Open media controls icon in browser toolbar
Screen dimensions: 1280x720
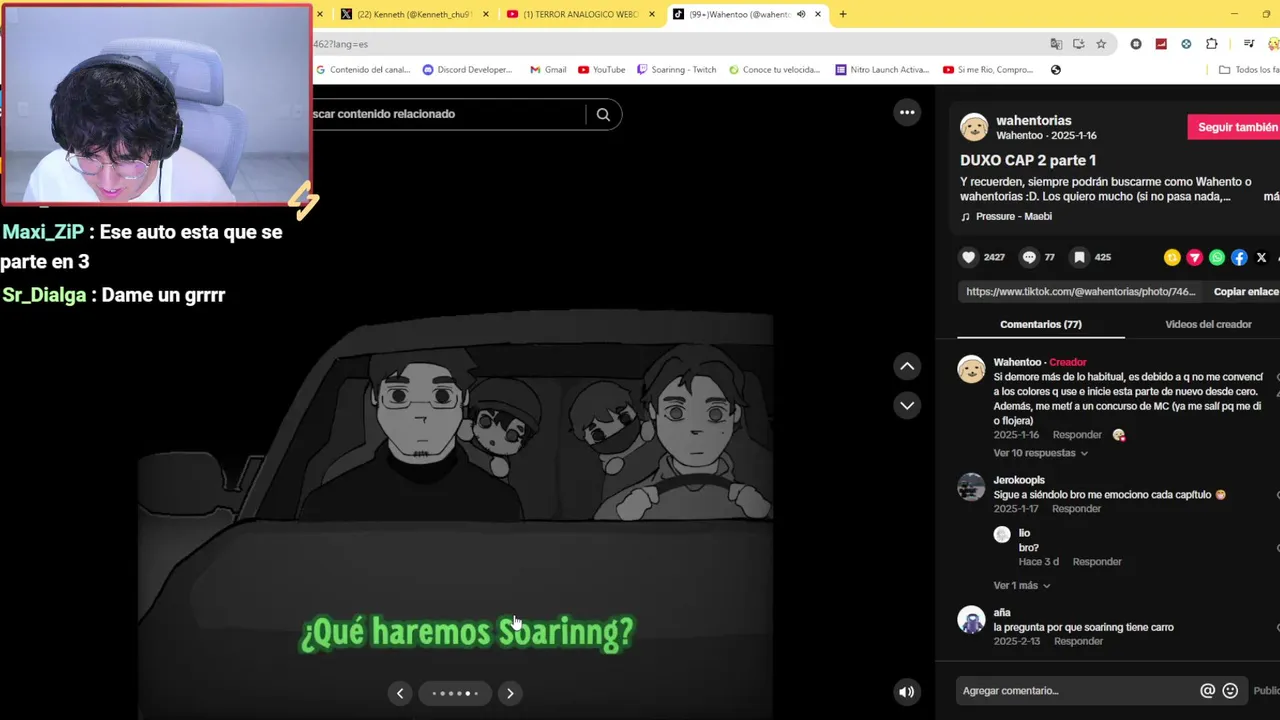tap(1249, 44)
